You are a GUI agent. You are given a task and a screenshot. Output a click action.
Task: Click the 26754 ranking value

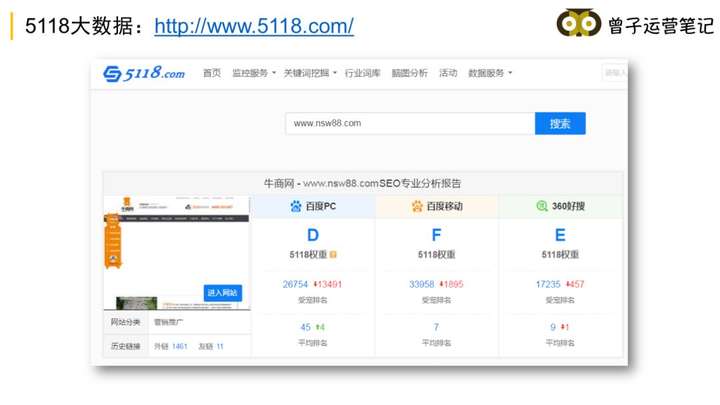(x=295, y=284)
